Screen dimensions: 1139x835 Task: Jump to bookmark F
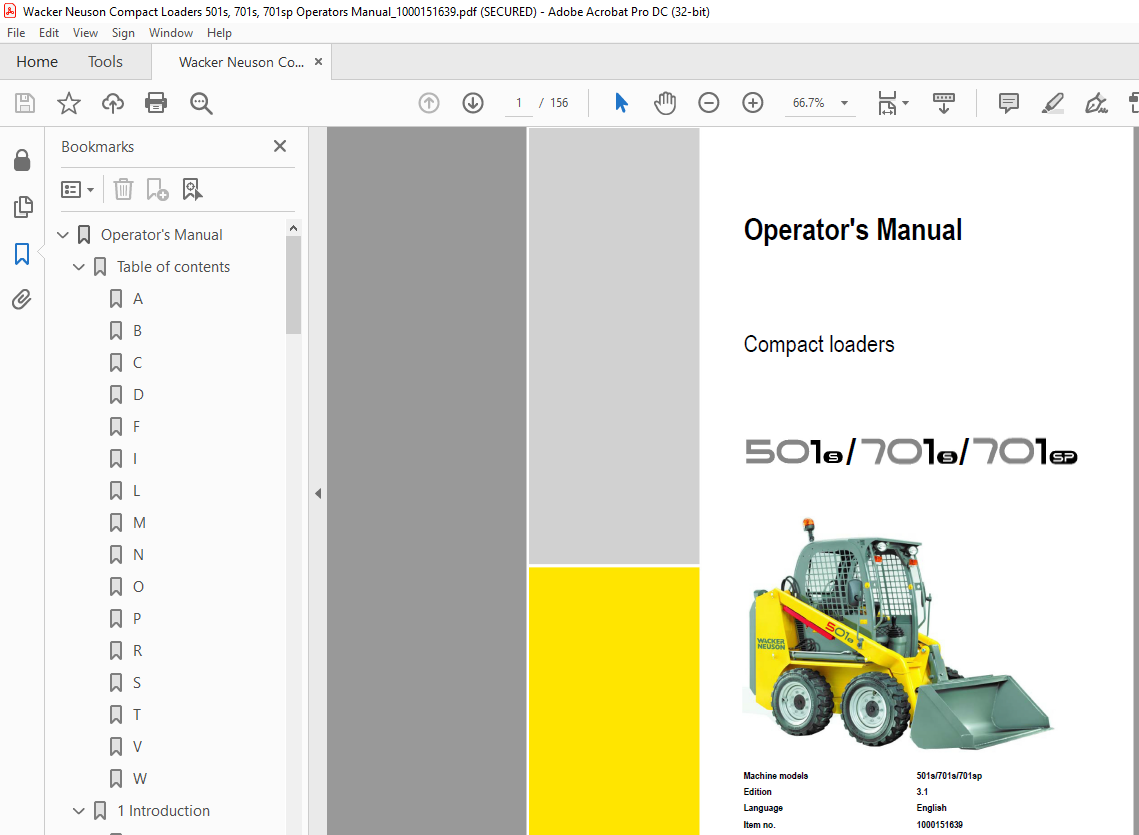click(137, 427)
